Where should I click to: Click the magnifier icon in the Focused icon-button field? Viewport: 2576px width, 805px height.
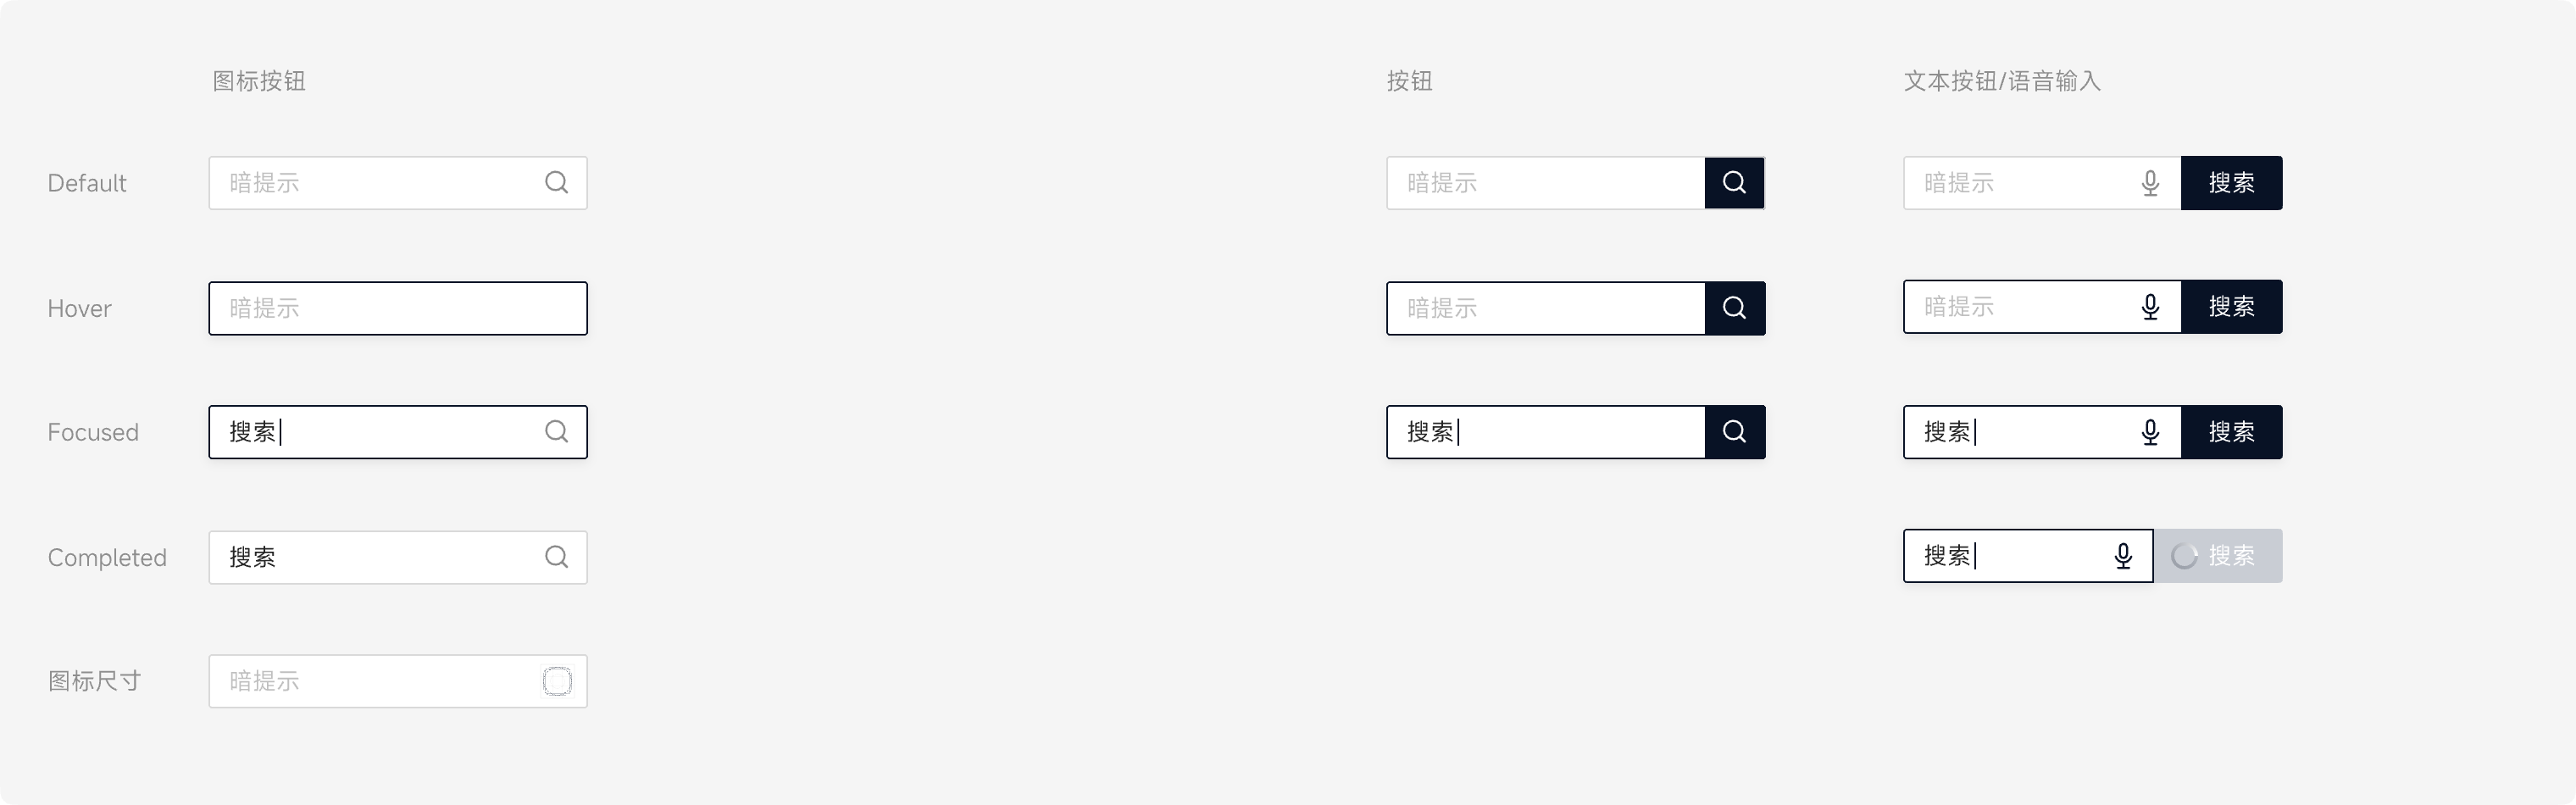pyautogui.click(x=557, y=432)
